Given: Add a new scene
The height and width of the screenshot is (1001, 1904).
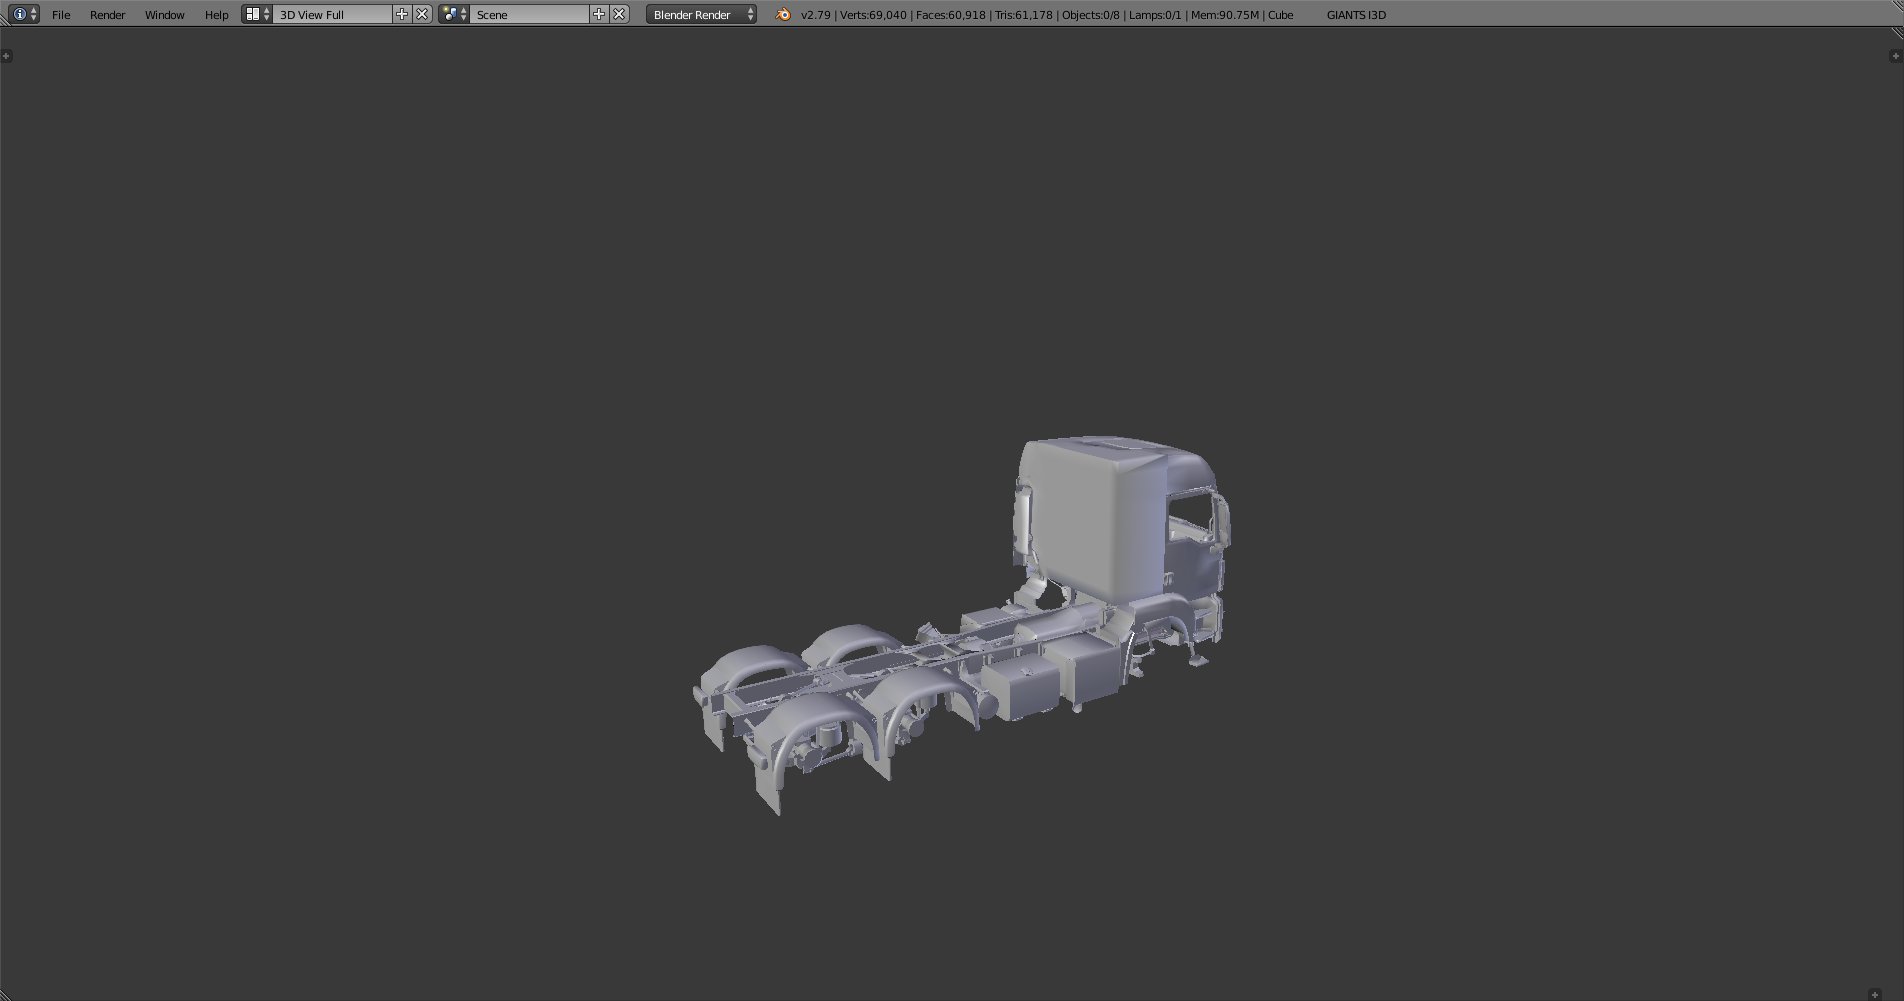Looking at the screenshot, I should (599, 14).
